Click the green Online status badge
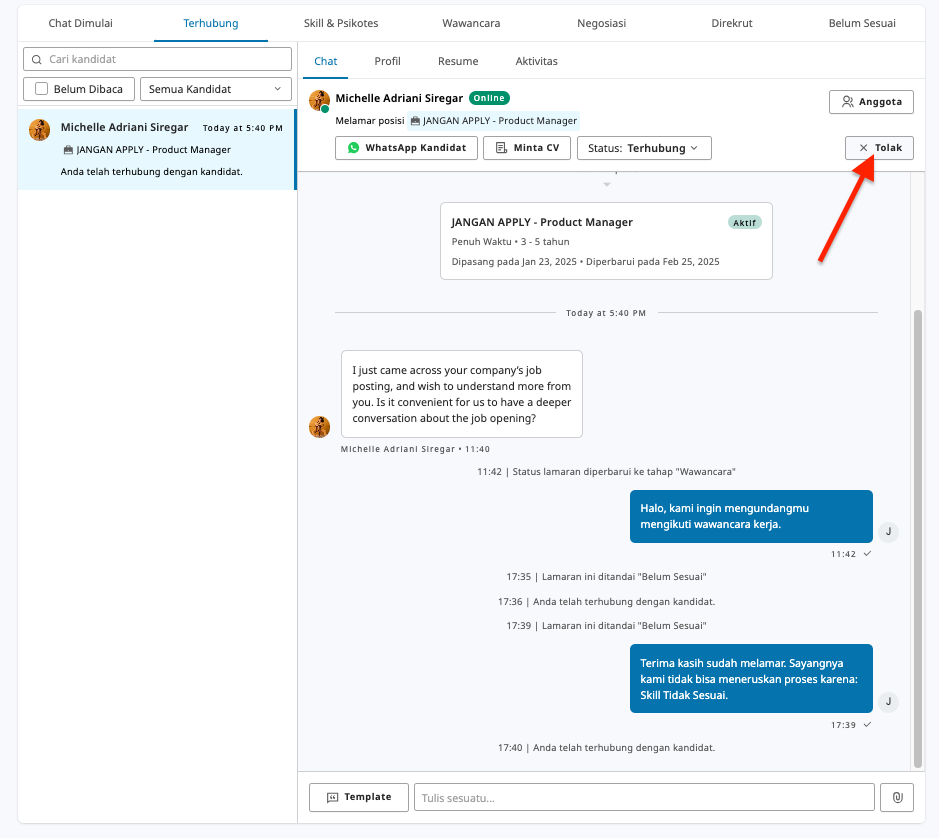939x838 pixels. click(489, 98)
